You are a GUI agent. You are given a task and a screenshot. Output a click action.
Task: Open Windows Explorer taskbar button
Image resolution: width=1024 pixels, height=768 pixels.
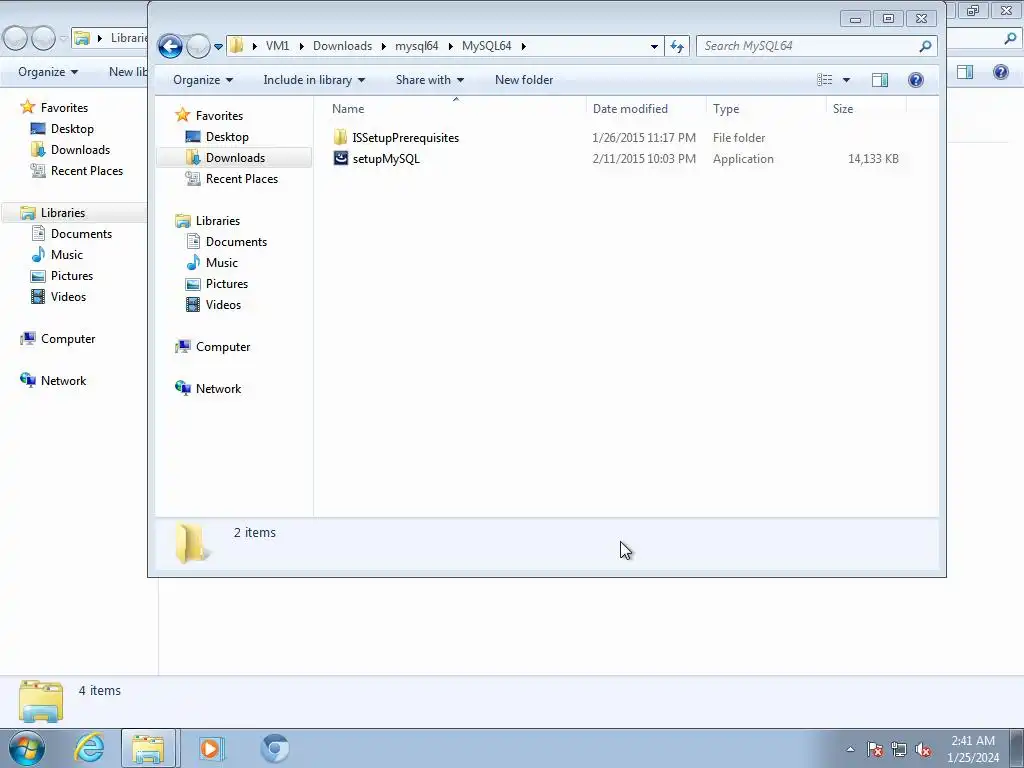[x=148, y=748]
